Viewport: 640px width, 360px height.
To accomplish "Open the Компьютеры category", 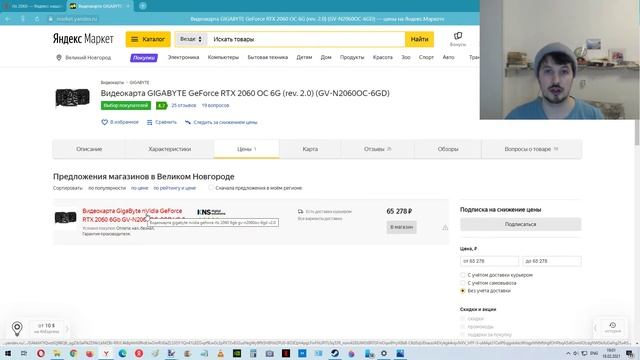I will pos(223,58).
